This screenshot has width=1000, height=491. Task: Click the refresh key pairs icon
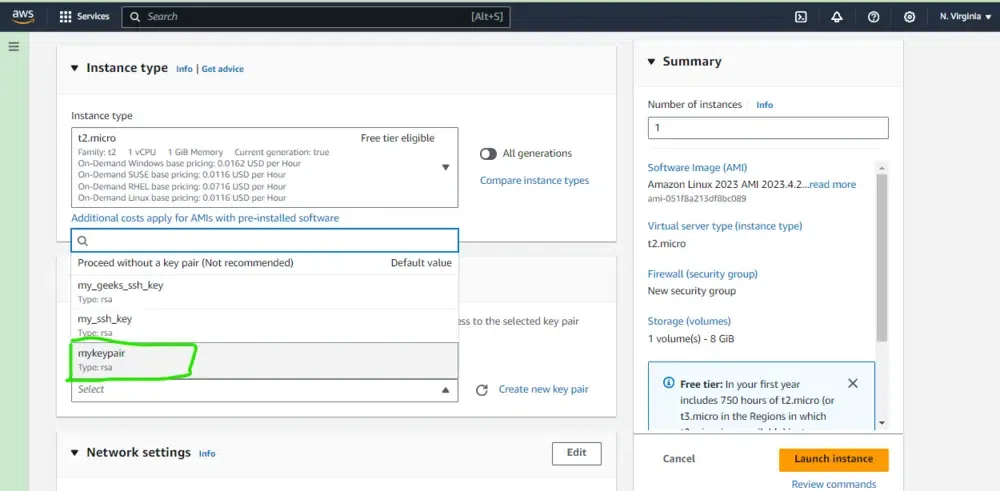[x=482, y=390]
